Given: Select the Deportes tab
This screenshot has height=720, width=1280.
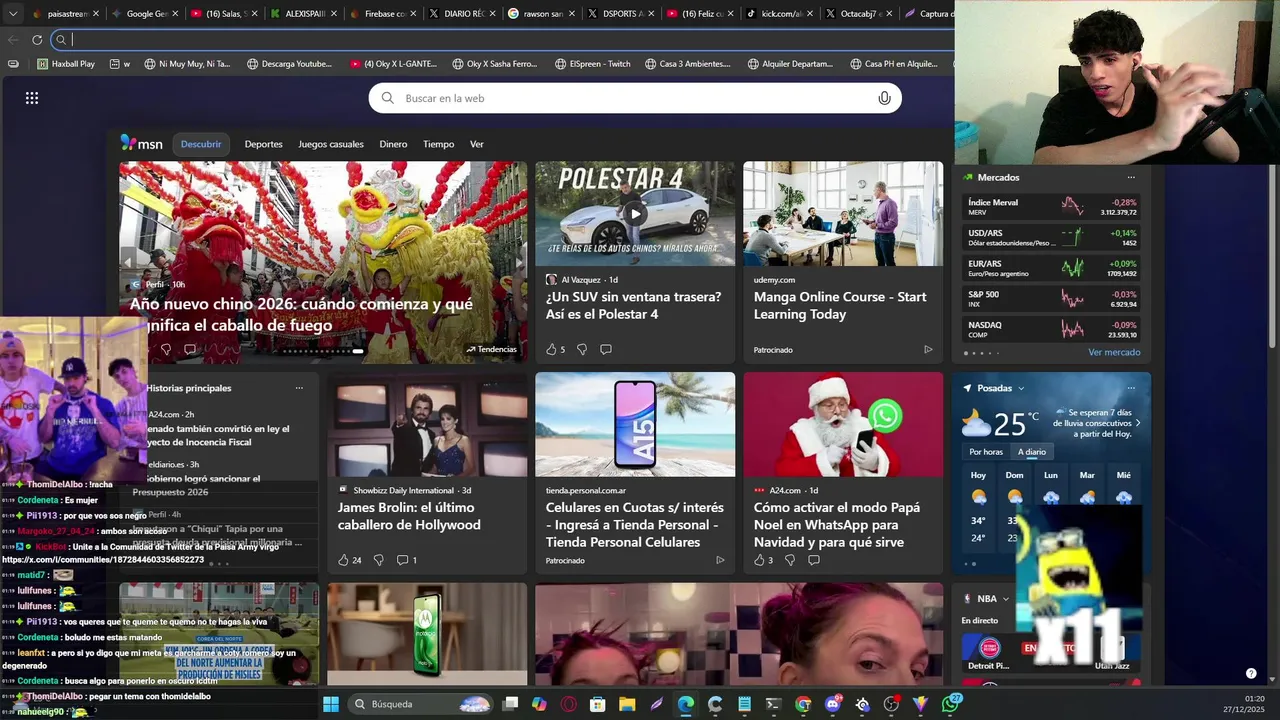Looking at the screenshot, I should click(x=264, y=144).
